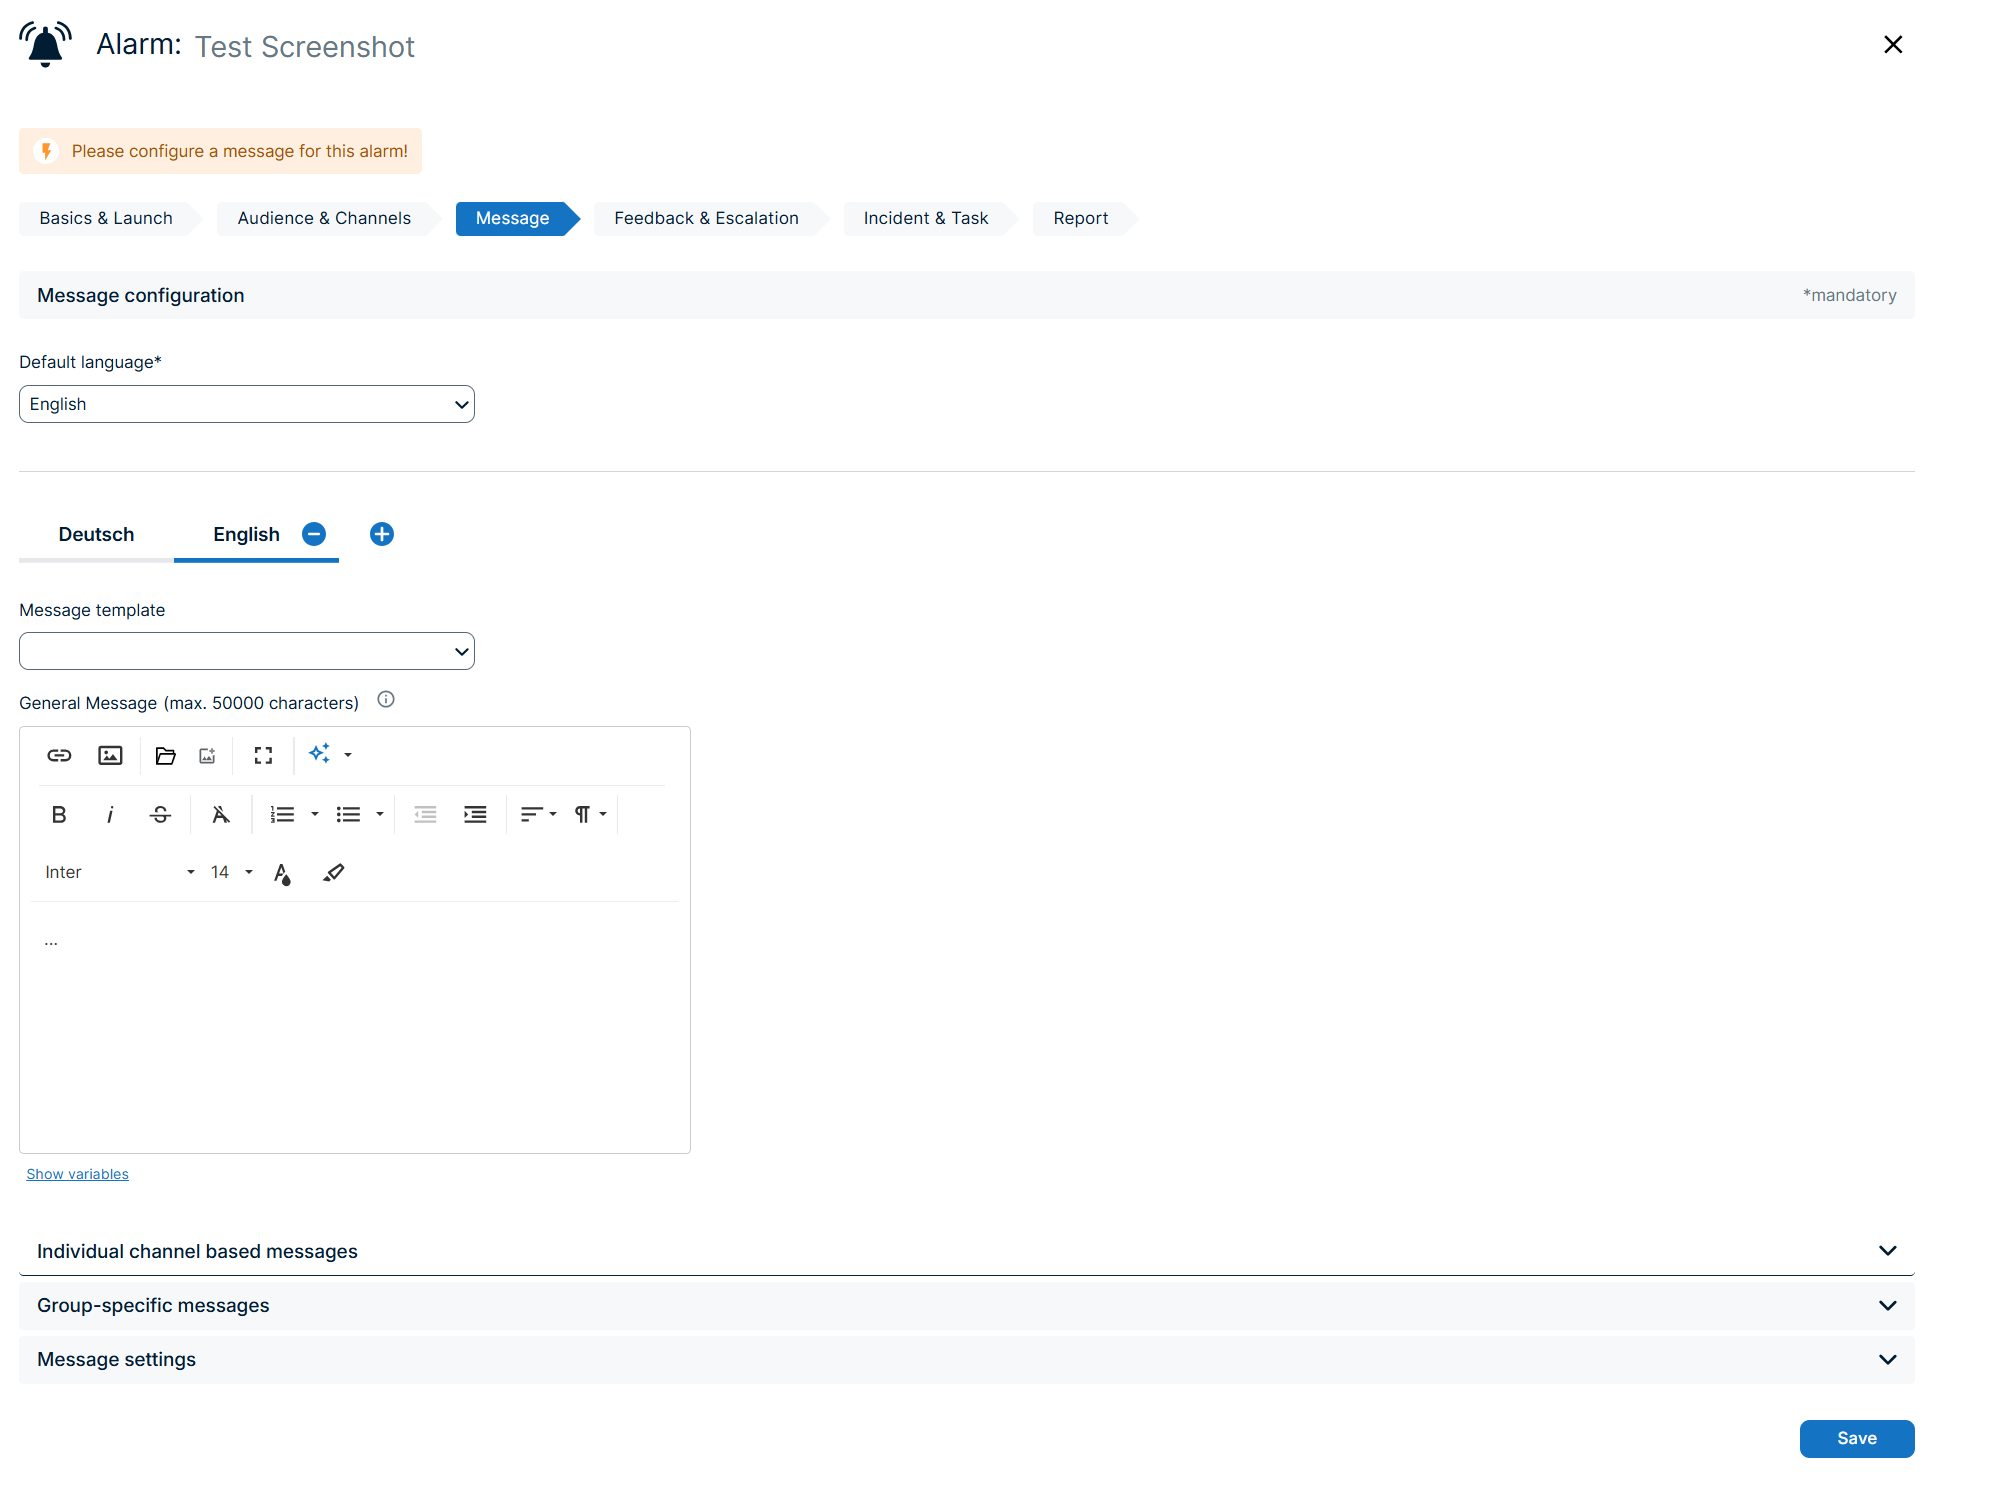Clear text formatting icon
Image resolution: width=2002 pixels, height=1501 pixels.
[221, 814]
